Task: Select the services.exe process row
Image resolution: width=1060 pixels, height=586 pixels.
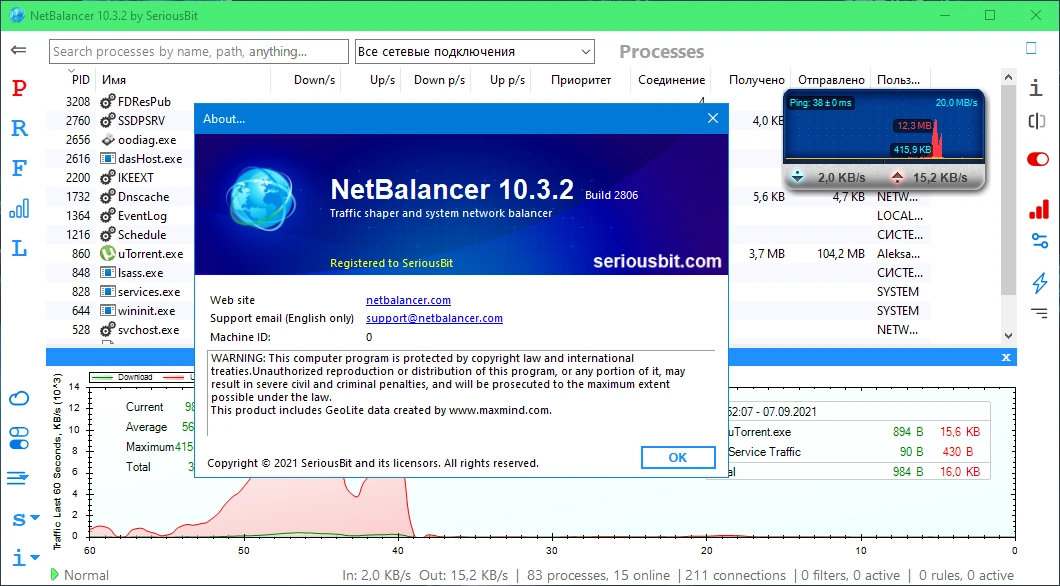Action: pyautogui.click(x=488, y=292)
